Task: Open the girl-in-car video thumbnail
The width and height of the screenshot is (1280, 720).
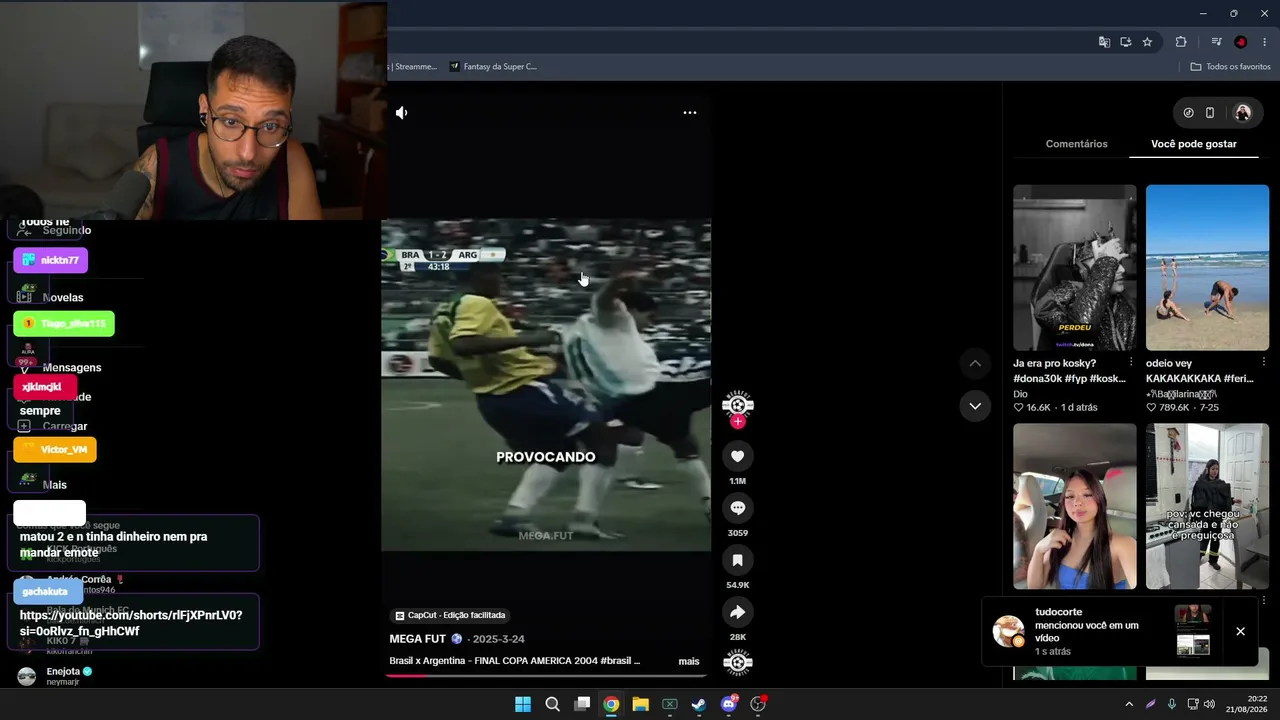Action: 1075,507
